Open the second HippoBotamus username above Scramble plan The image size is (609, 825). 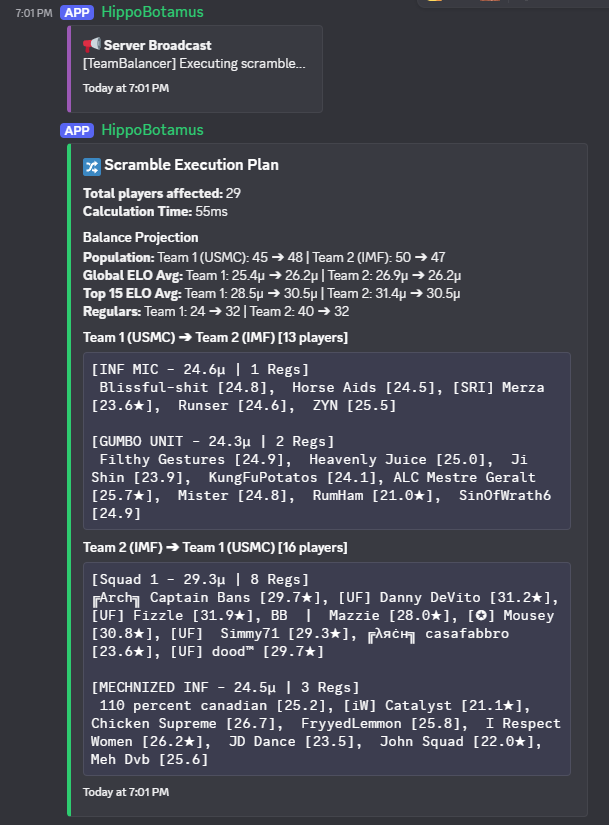coord(152,130)
